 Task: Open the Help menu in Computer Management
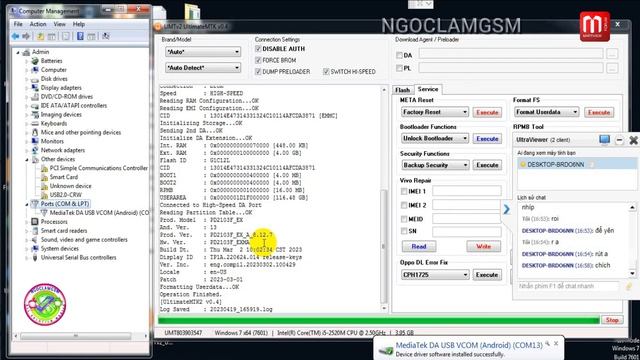pyautogui.click(x=79, y=24)
